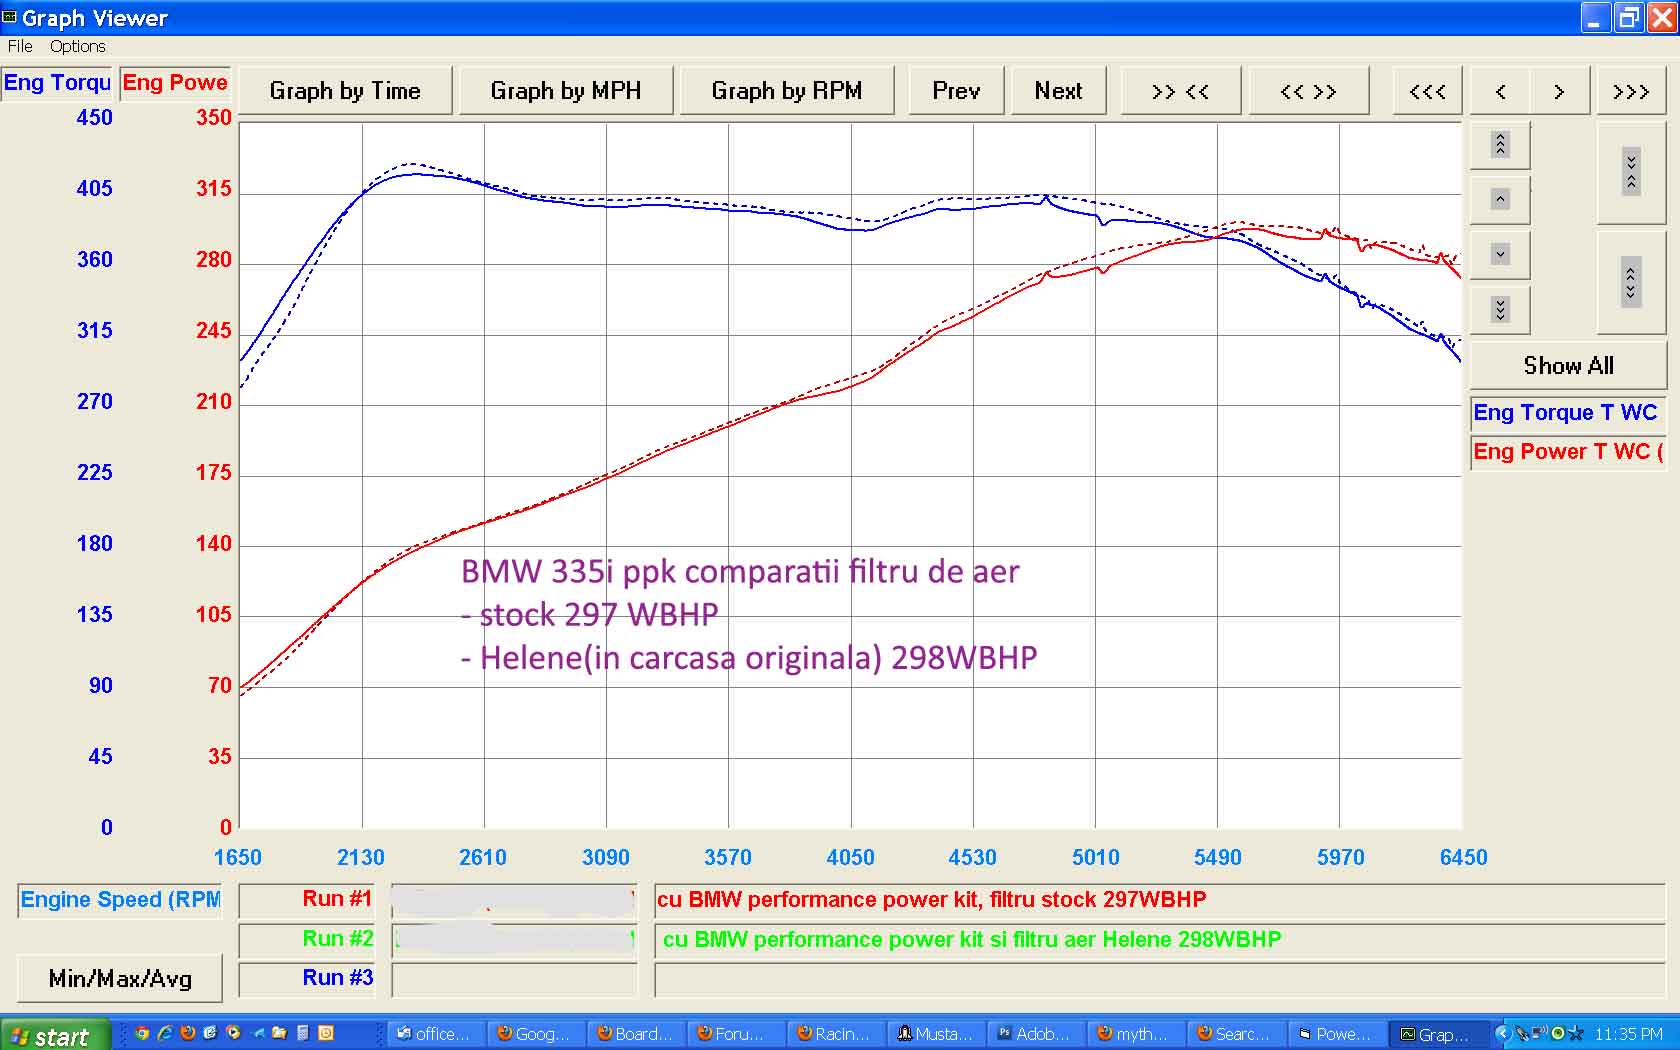The width and height of the screenshot is (1680, 1050).
Task: Click Graph by RPM button
Action: pyautogui.click(x=787, y=91)
